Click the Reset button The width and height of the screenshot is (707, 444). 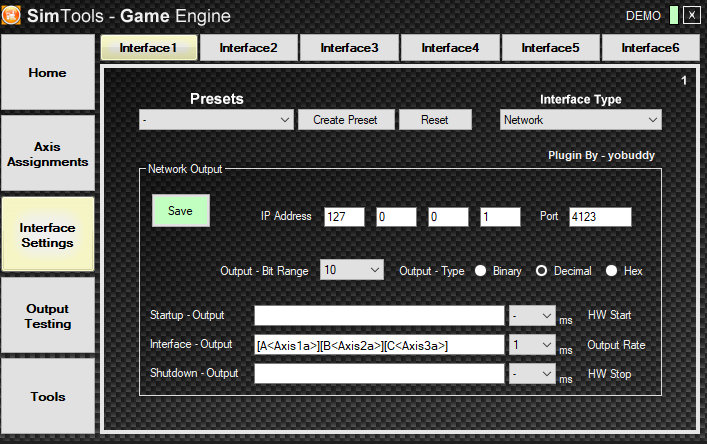434,120
